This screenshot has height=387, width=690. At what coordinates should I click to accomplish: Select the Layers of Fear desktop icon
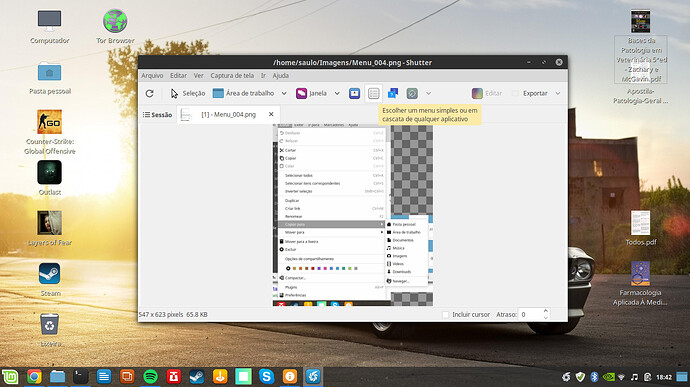(49, 228)
